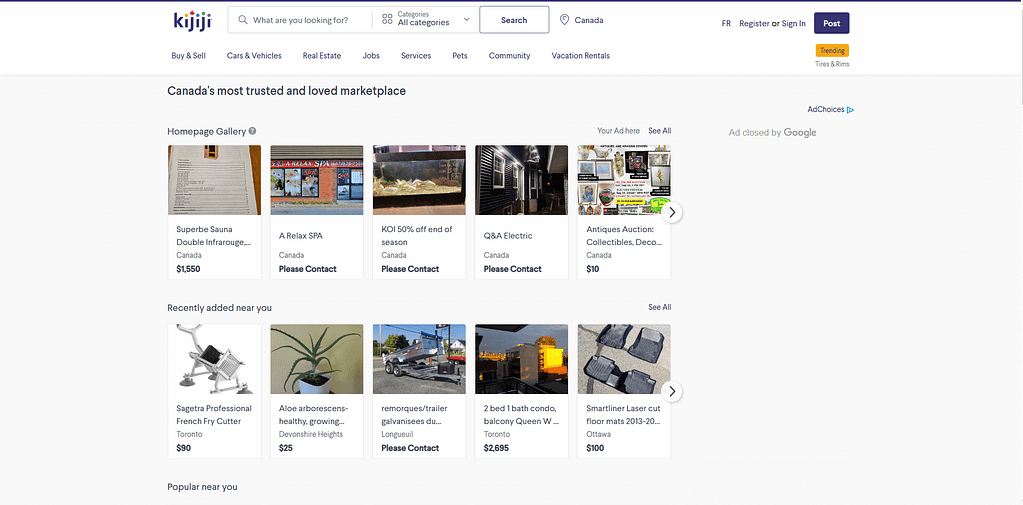The width and height of the screenshot is (1023, 505).
Task: Open the remorques/trailer listing image
Action: (420, 360)
